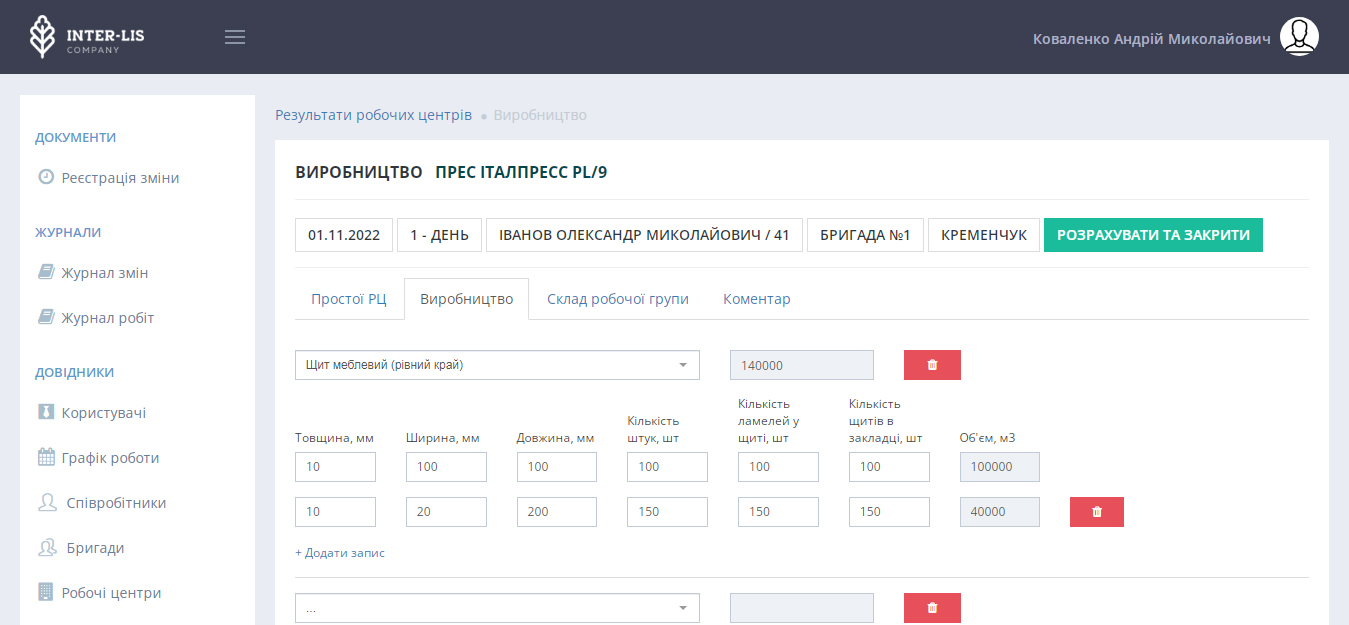
Task: Open Журнал змін in the sidebar
Action: pyautogui.click(x=104, y=273)
